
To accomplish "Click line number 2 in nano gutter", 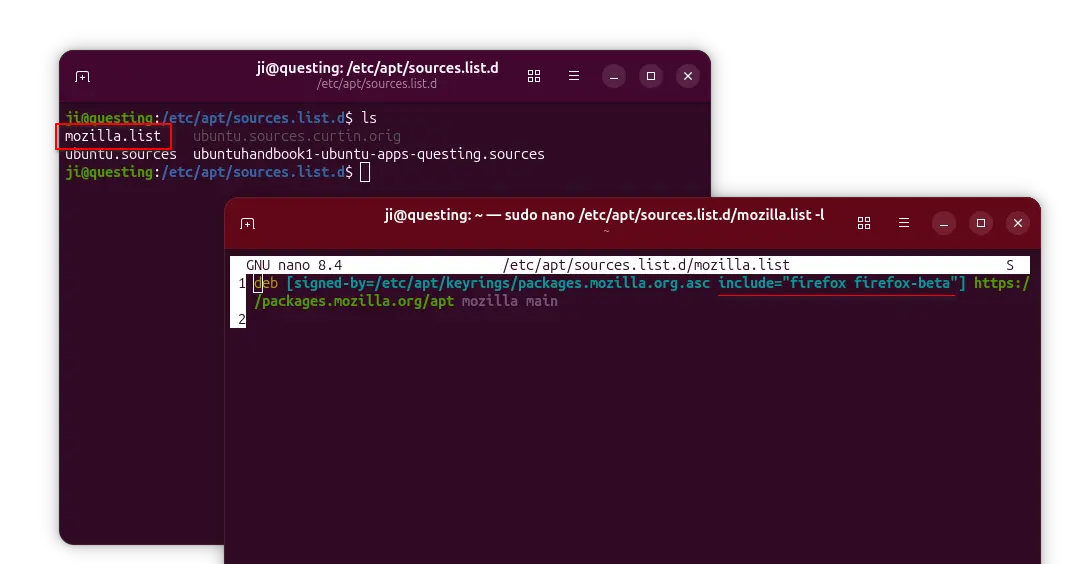I will [x=242, y=319].
